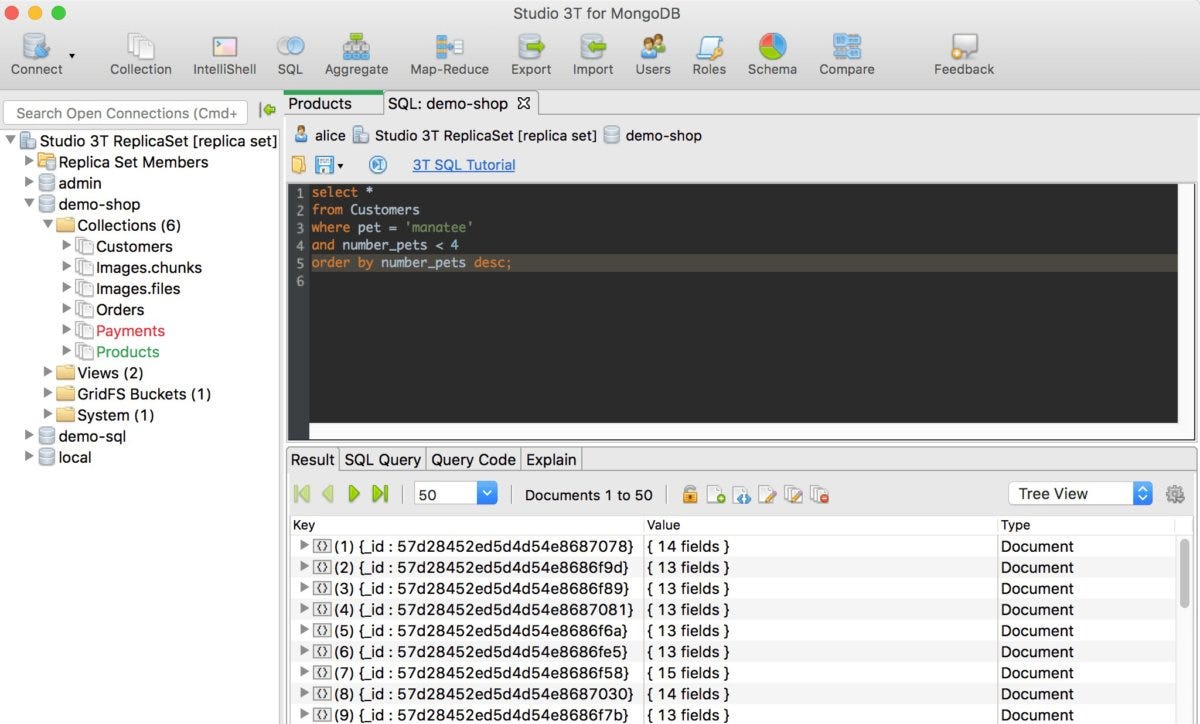
Task: Open the Aggregate pipeline editor
Action: pyautogui.click(x=356, y=52)
